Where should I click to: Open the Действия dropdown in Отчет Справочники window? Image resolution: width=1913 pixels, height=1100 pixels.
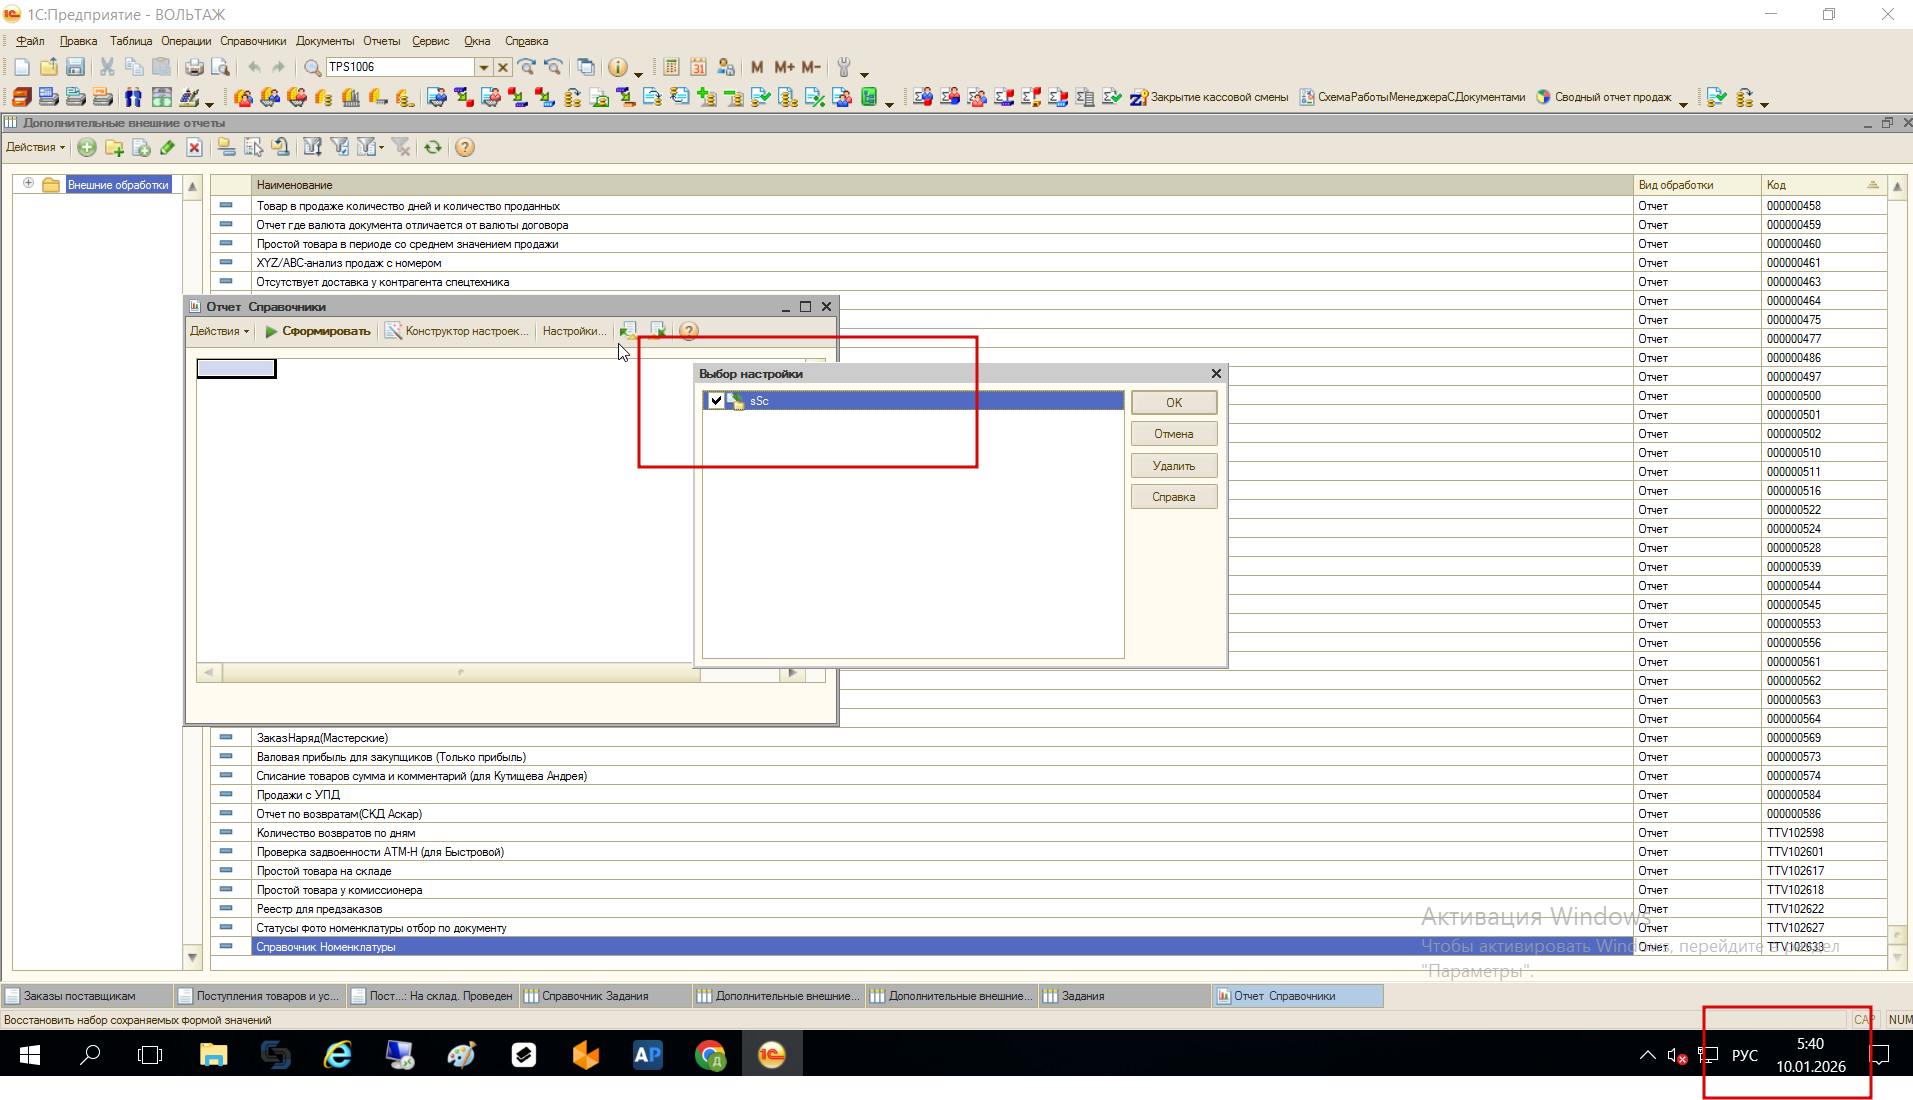(220, 331)
